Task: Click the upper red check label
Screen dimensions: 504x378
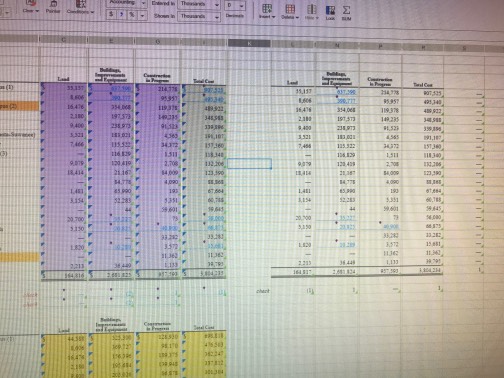Action: (30, 295)
